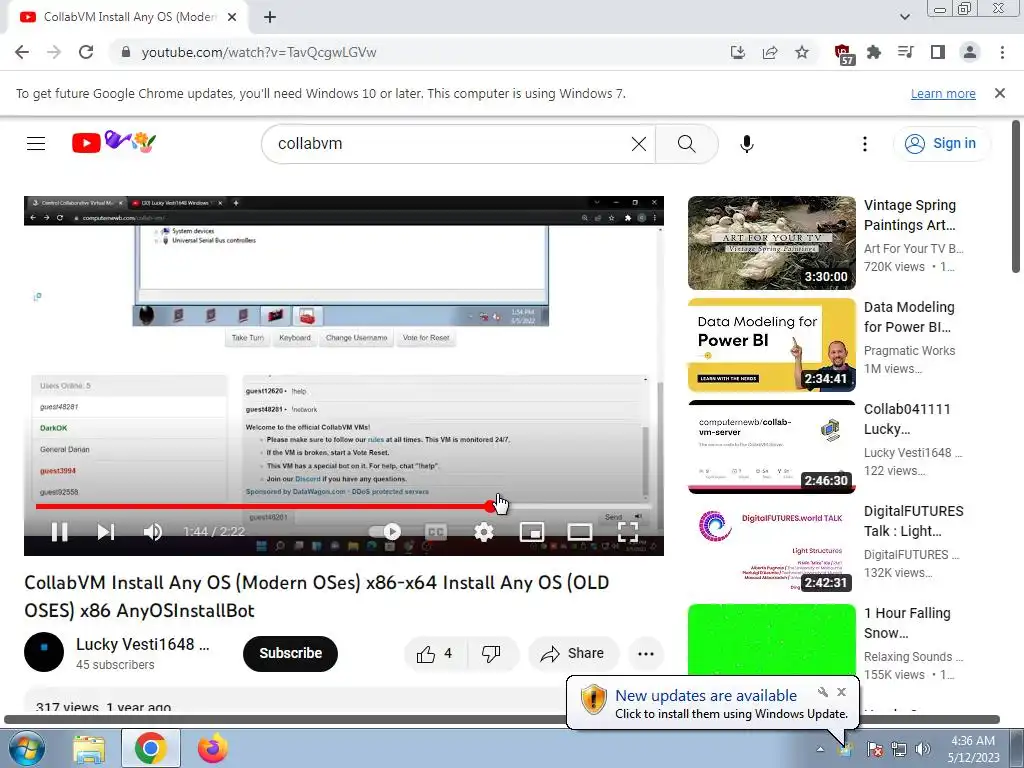
Task: Show hidden system tray icons
Action: pos(820,749)
